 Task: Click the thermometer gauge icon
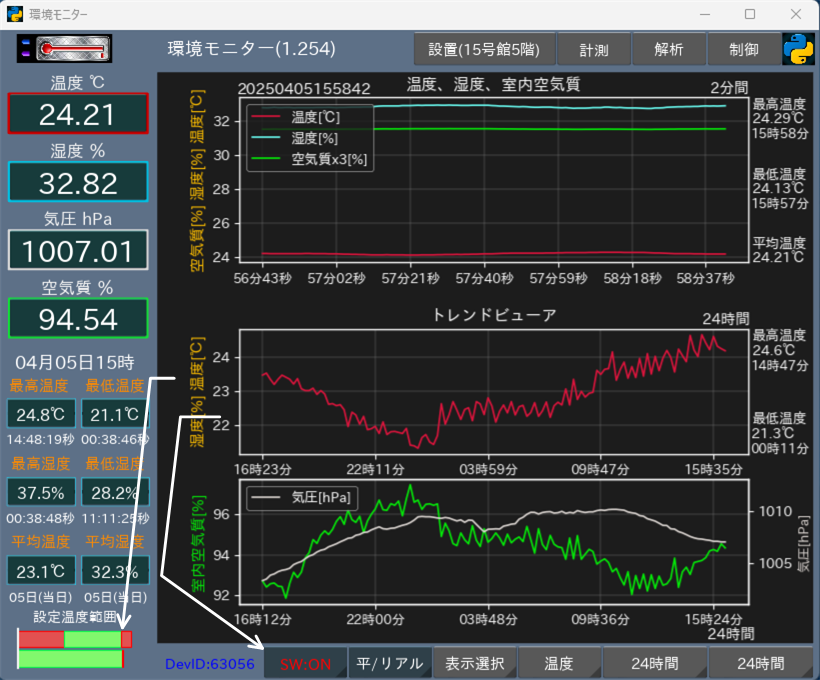click(65, 48)
